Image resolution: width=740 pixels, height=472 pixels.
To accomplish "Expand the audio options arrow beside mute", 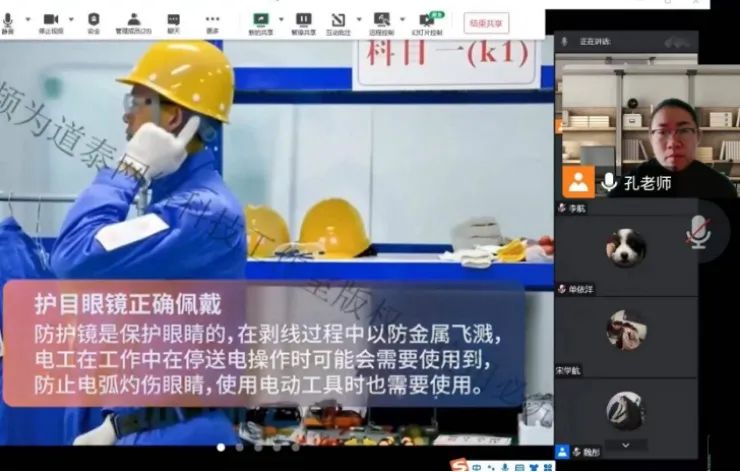I will coord(25,19).
